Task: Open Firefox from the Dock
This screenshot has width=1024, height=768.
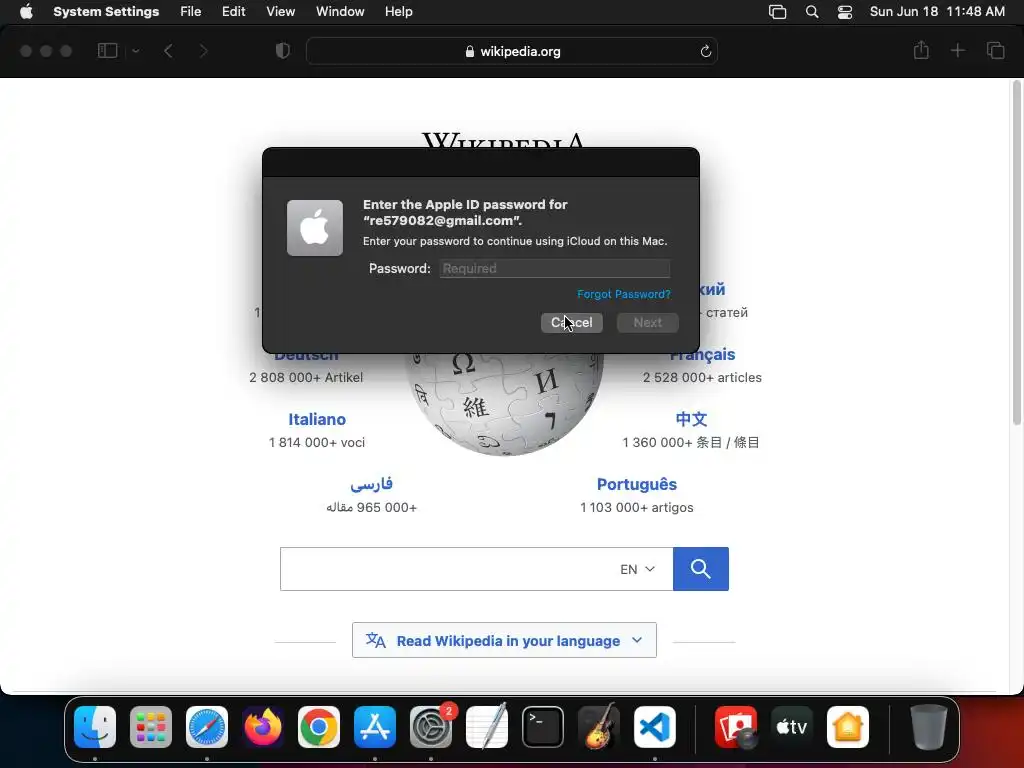Action: (x=263, y=727)
